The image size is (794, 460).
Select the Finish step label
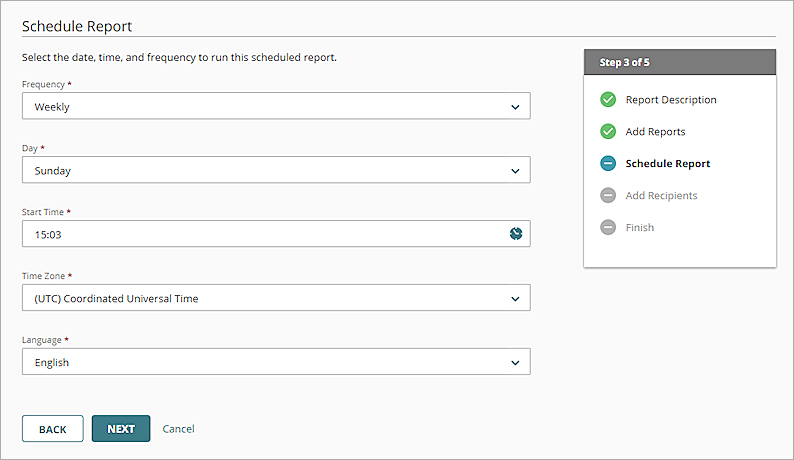(640, 228)
